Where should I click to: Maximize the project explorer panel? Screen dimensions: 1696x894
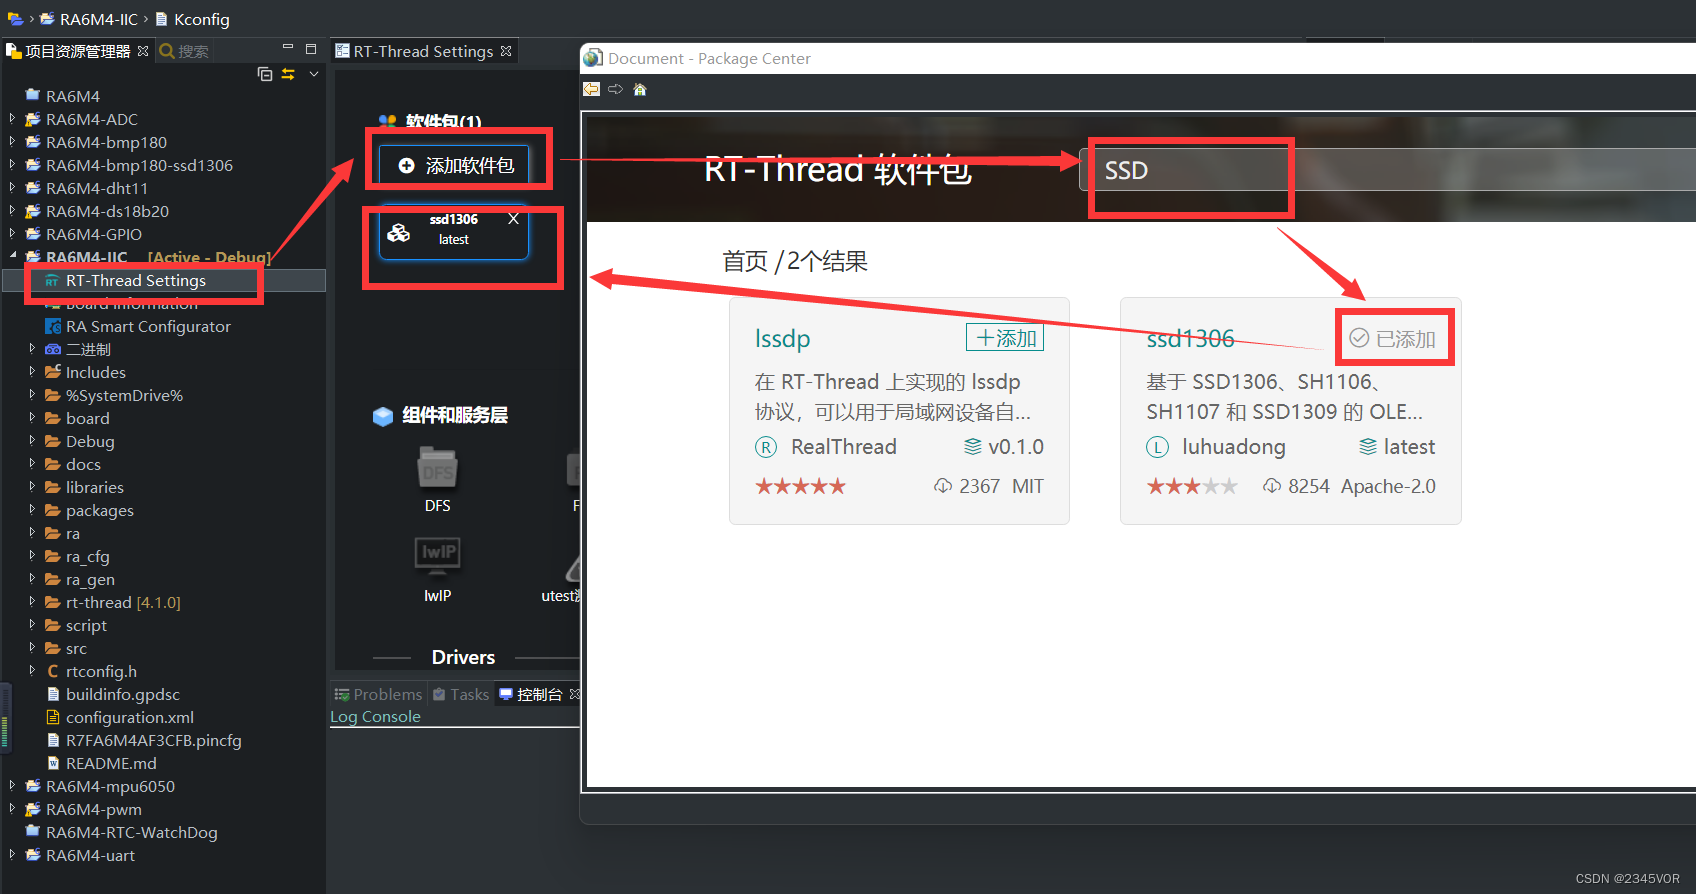(311, 48)
